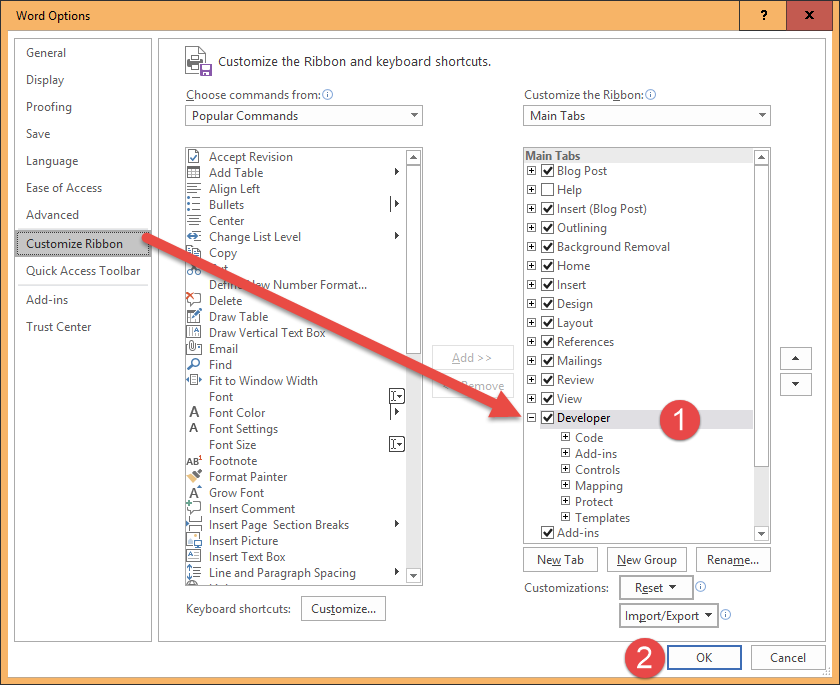This screenshot has width=840, height=685.
Task: Select the Change List Level icon
Action: point(193,237)
